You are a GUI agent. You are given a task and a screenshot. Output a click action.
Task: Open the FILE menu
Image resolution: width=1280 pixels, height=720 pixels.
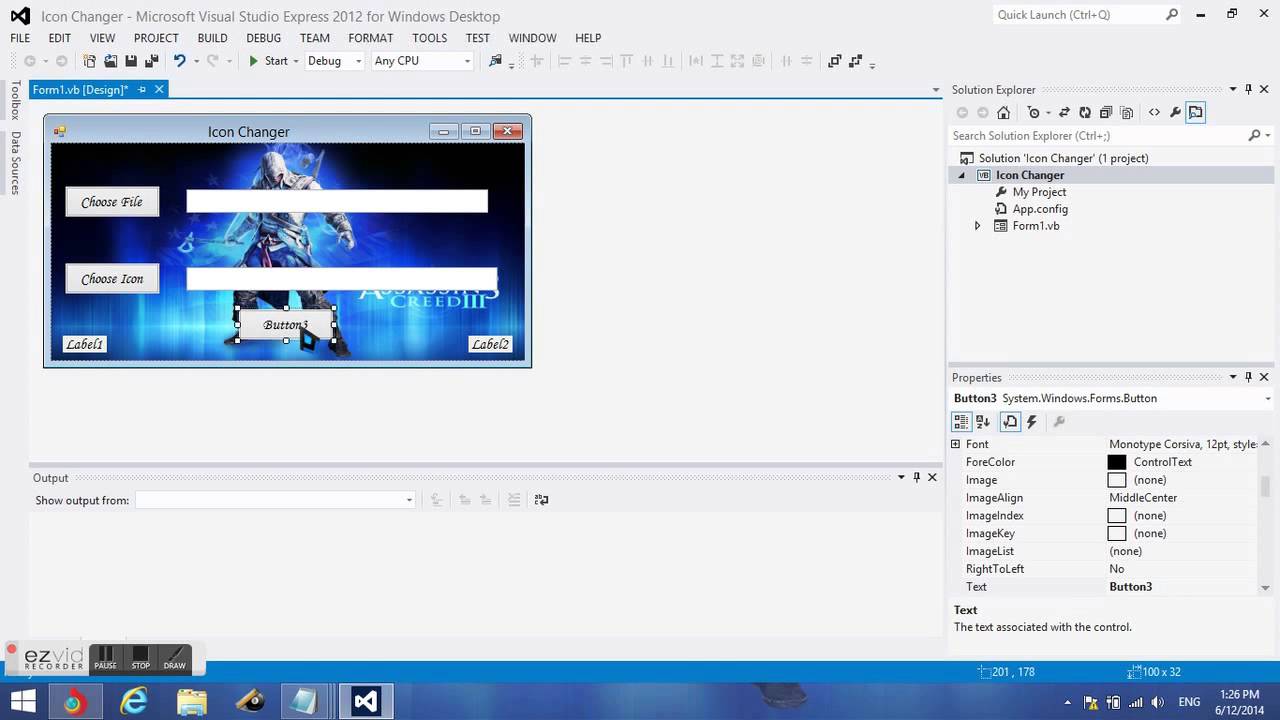tap(20, 38)
